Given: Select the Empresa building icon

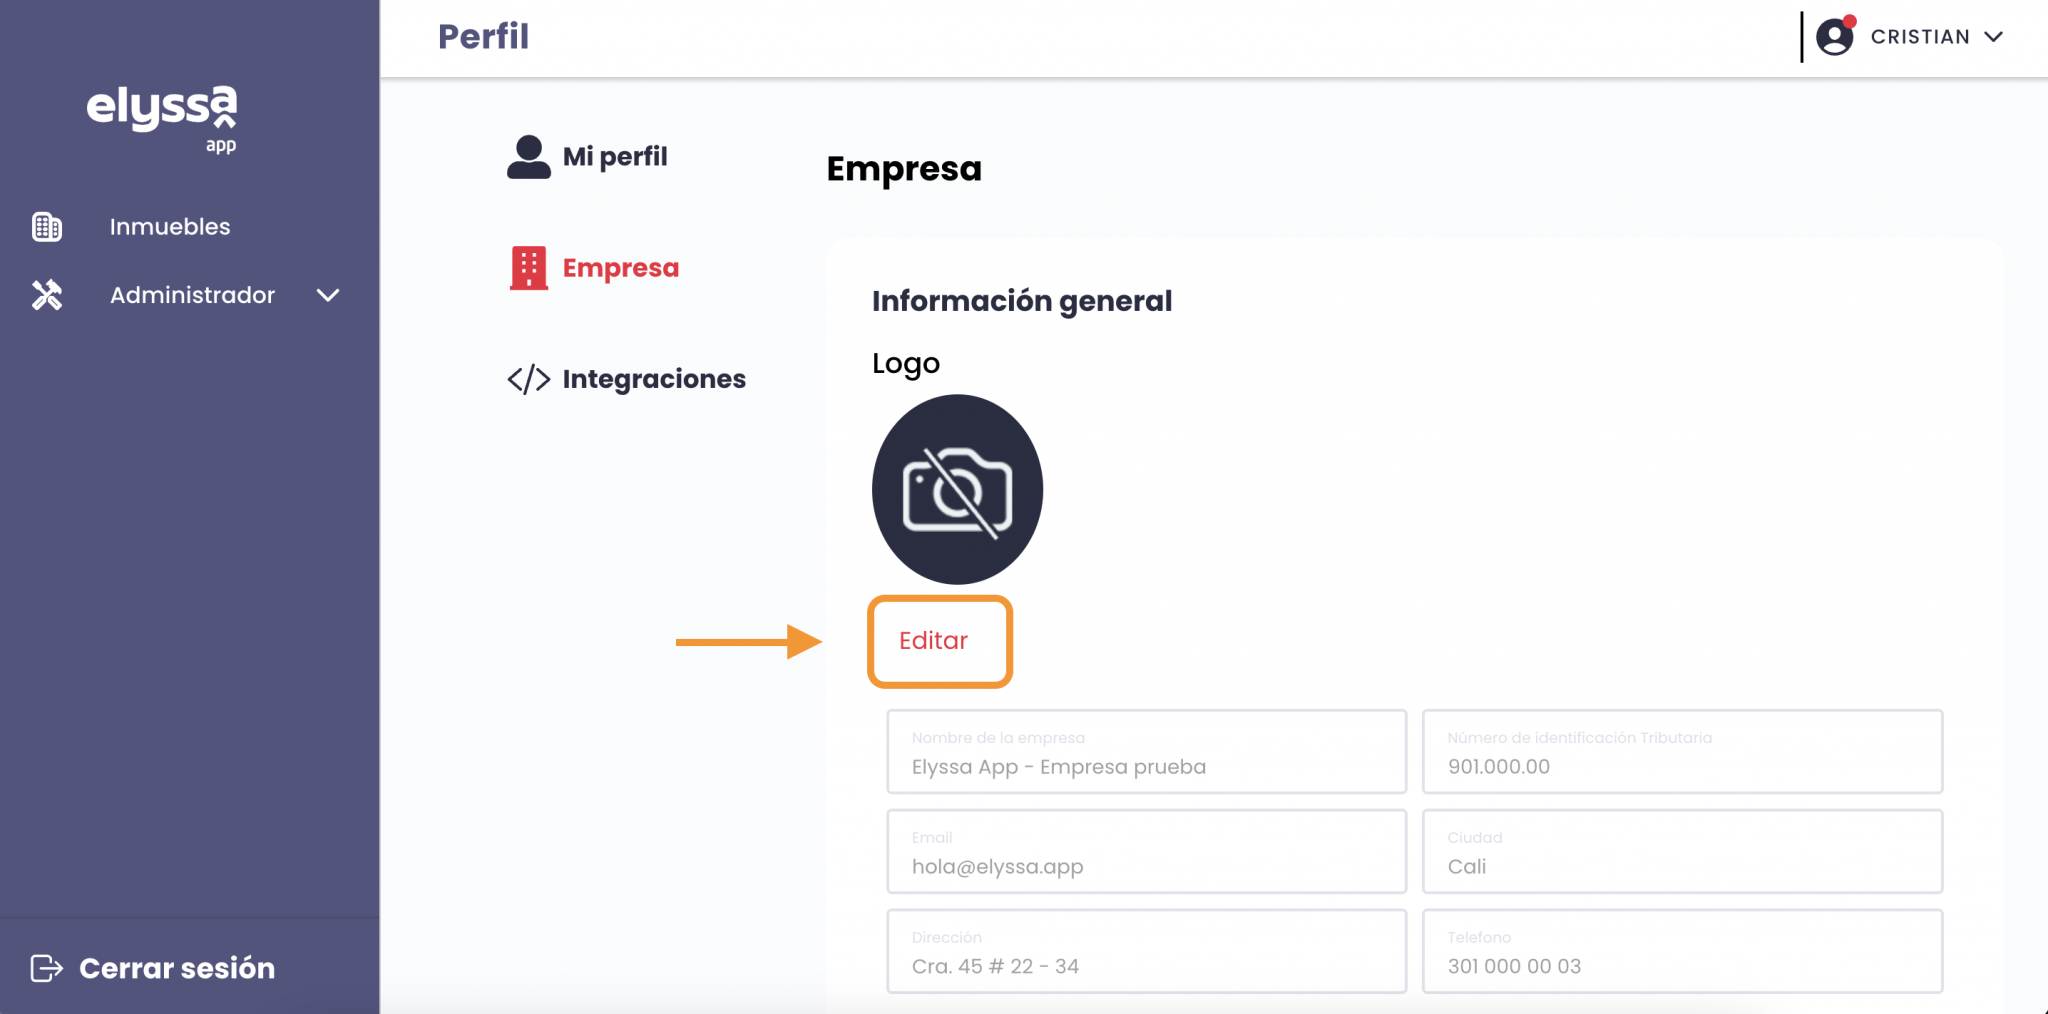Looking at the screenshot, I should point(528,267).
